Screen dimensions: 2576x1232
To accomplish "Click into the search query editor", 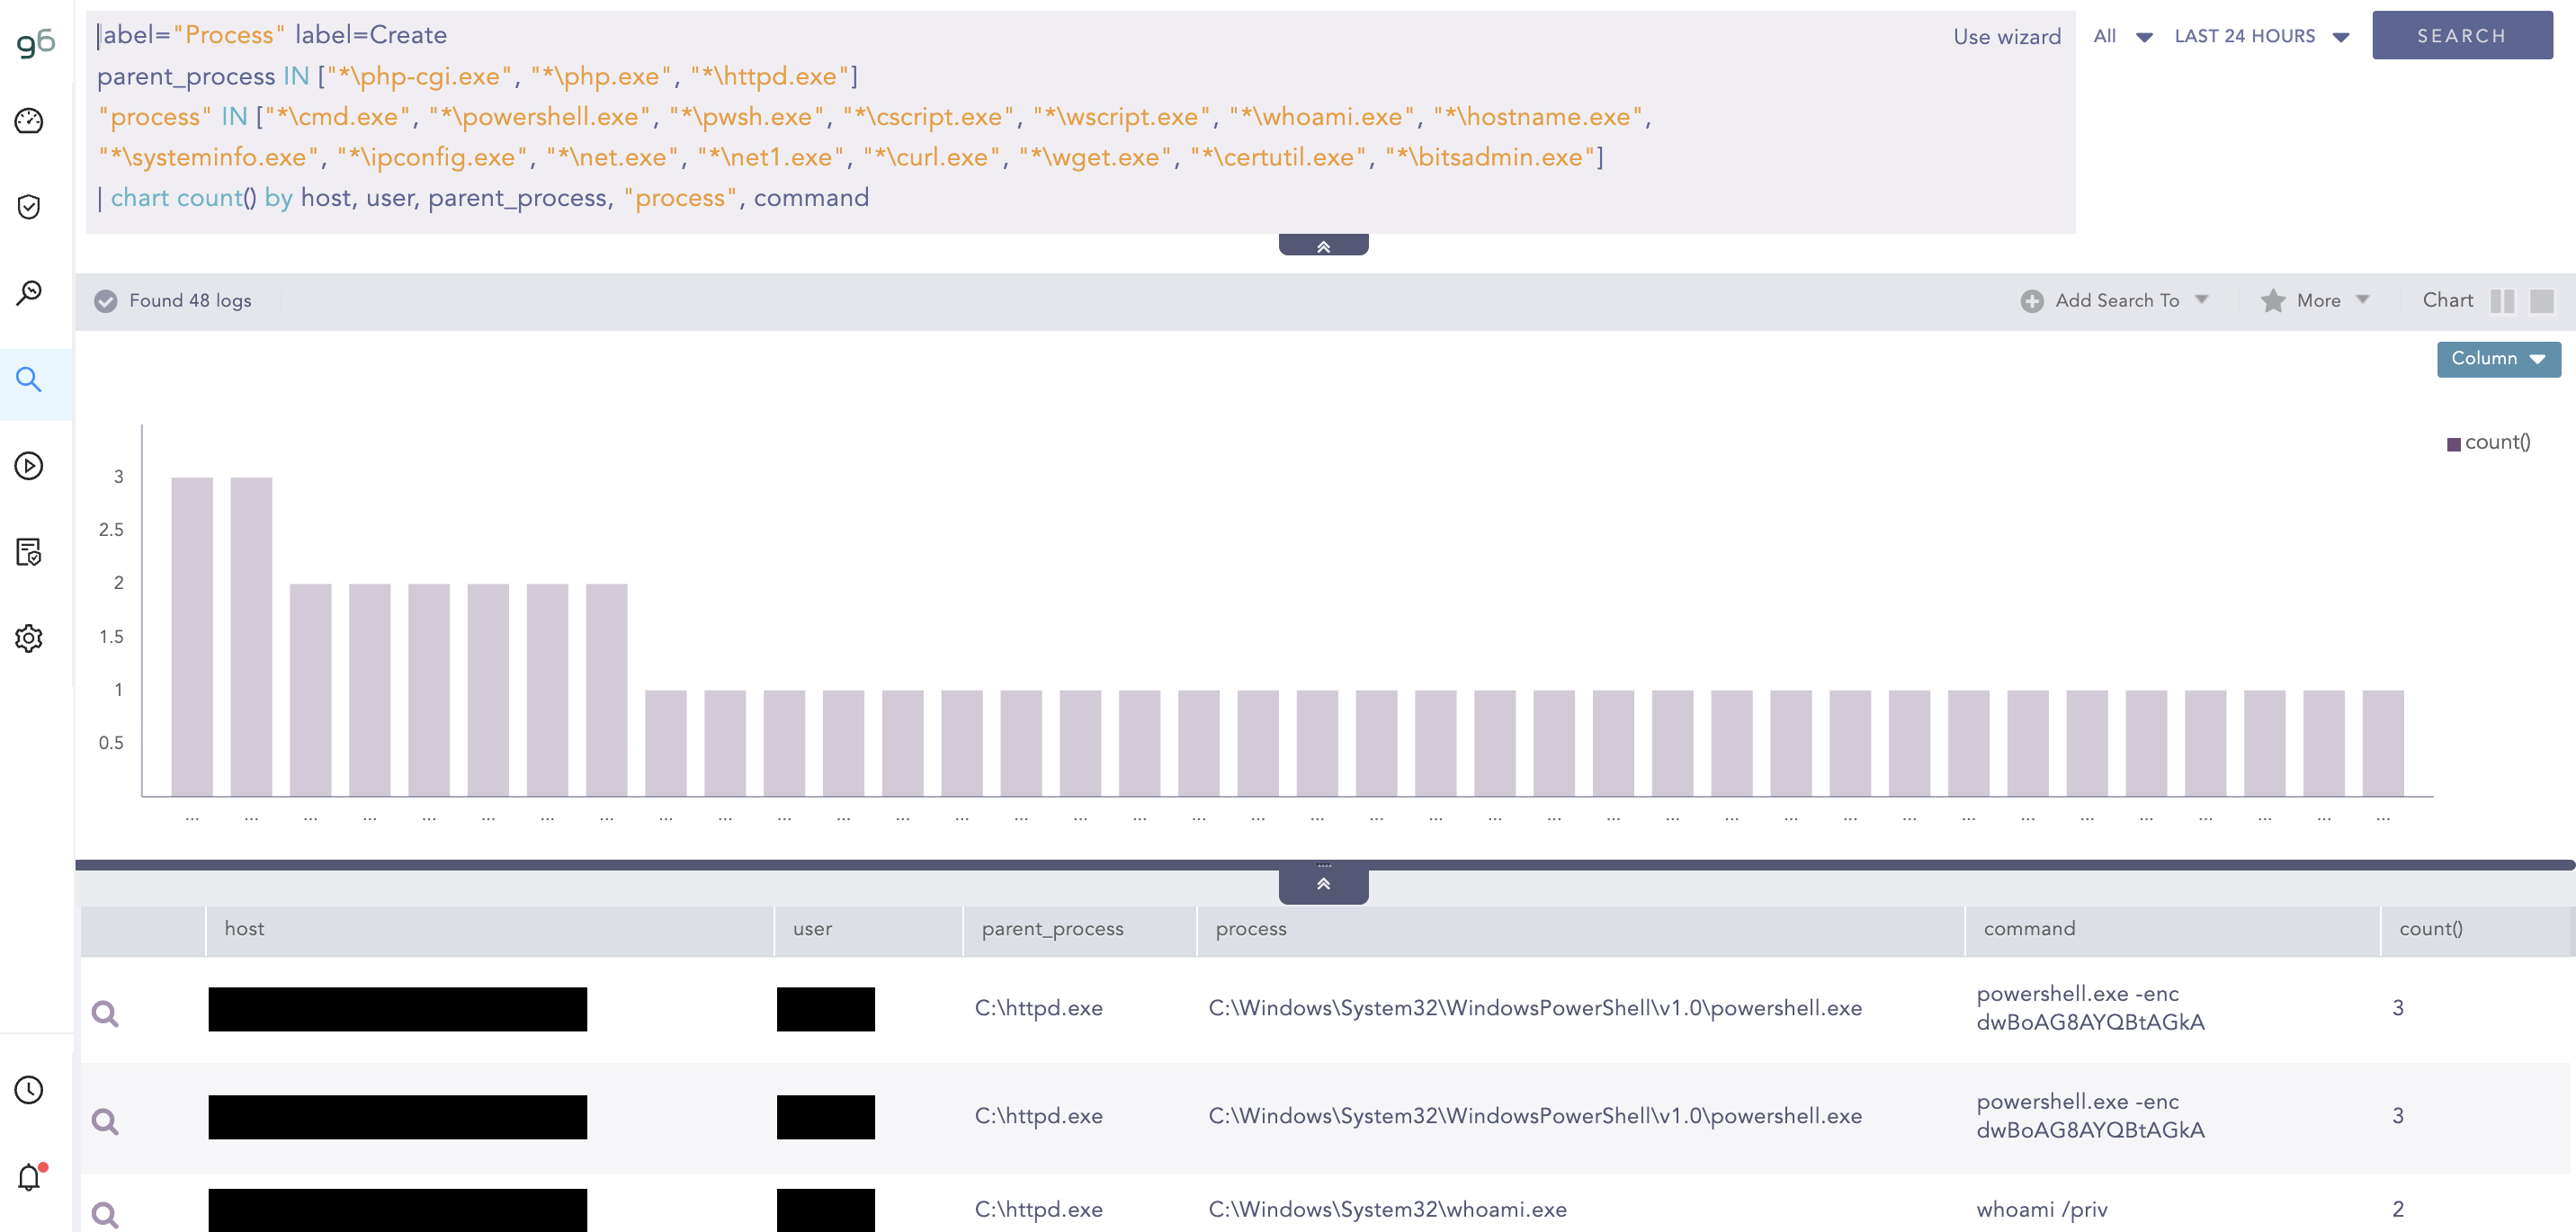I will point(1080,122).
